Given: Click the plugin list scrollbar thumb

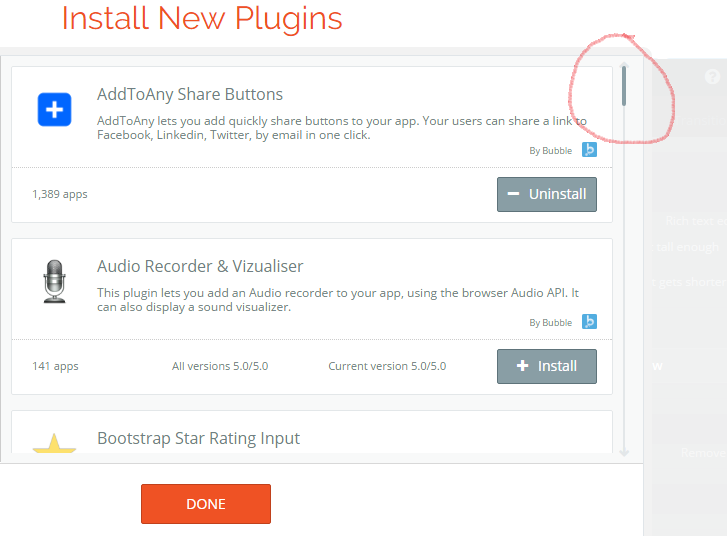Looking at the screenshot, I should click(x=624, y=86).
